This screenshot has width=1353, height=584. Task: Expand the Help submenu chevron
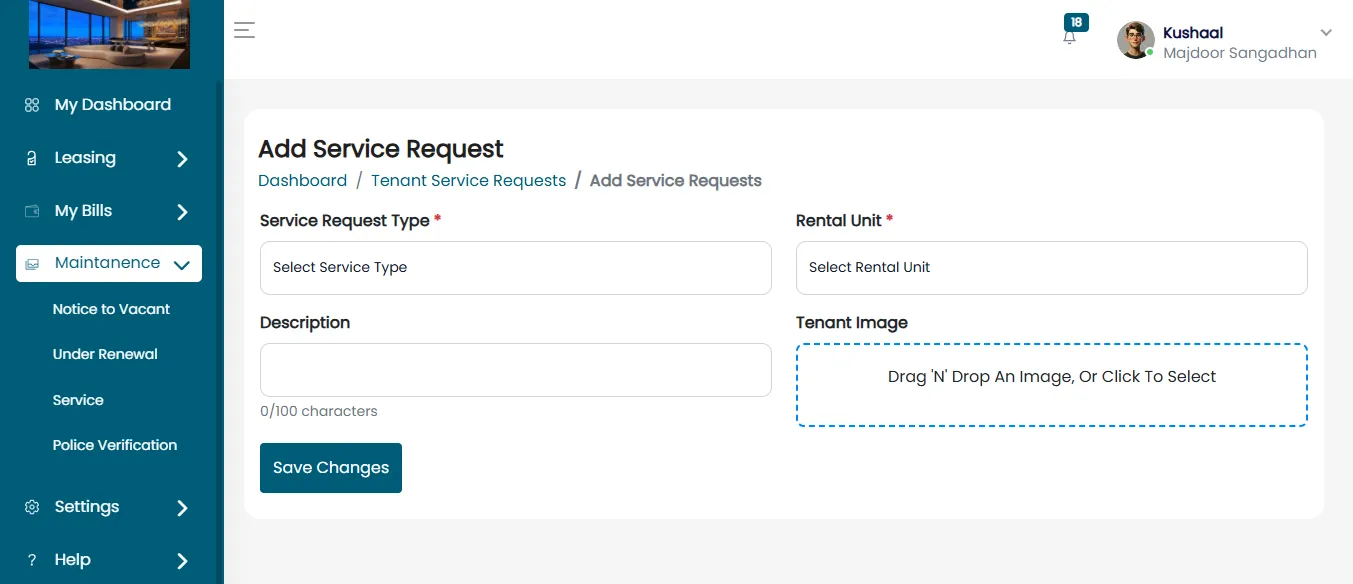pyautogui.click(x=182, y=561)
